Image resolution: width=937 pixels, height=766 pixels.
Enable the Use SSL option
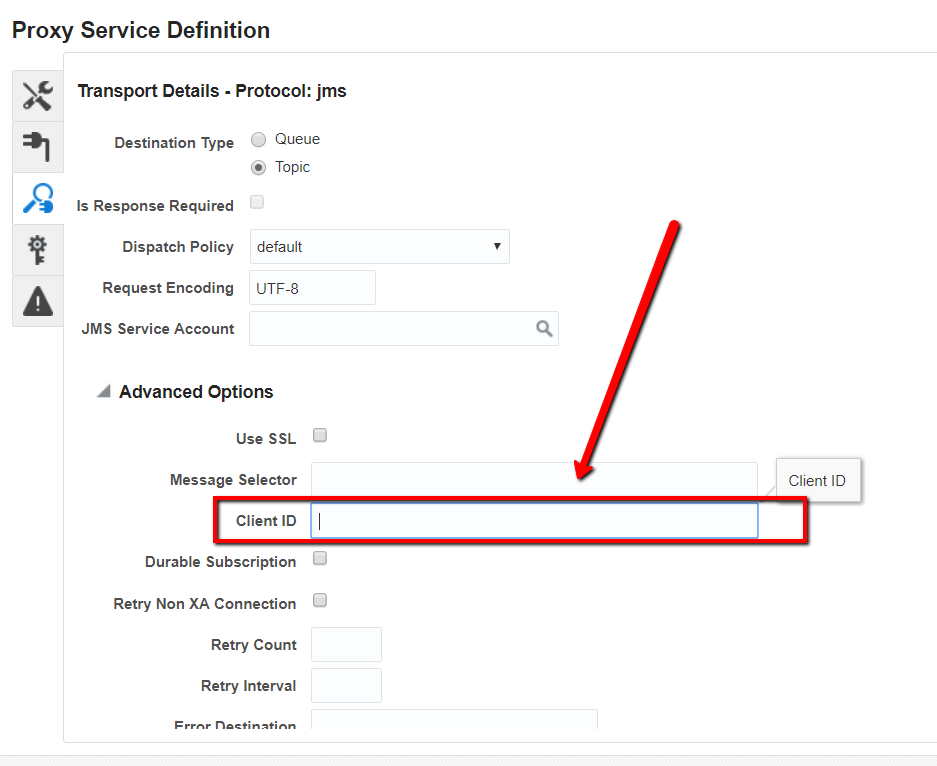tap(319, 434)
